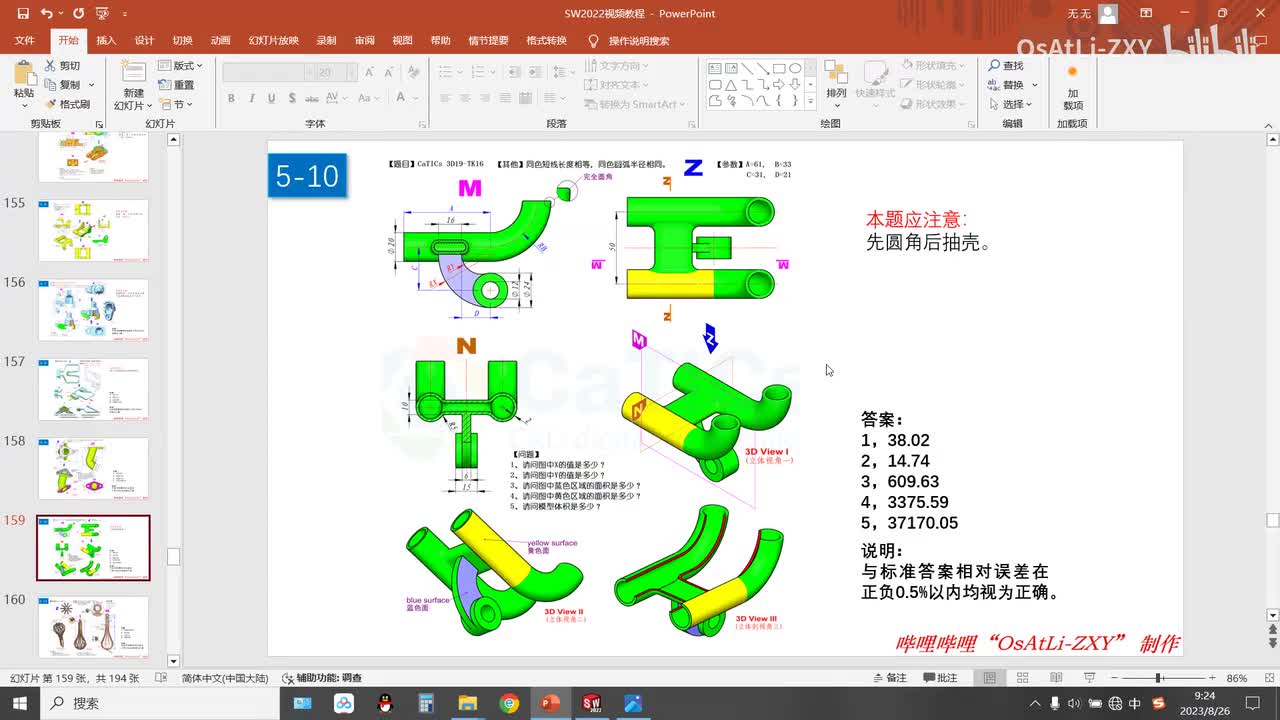Select slide 157 thumbnail
Image resolution: width=1280 pixels, height=720 pixels.
(93, 389)
